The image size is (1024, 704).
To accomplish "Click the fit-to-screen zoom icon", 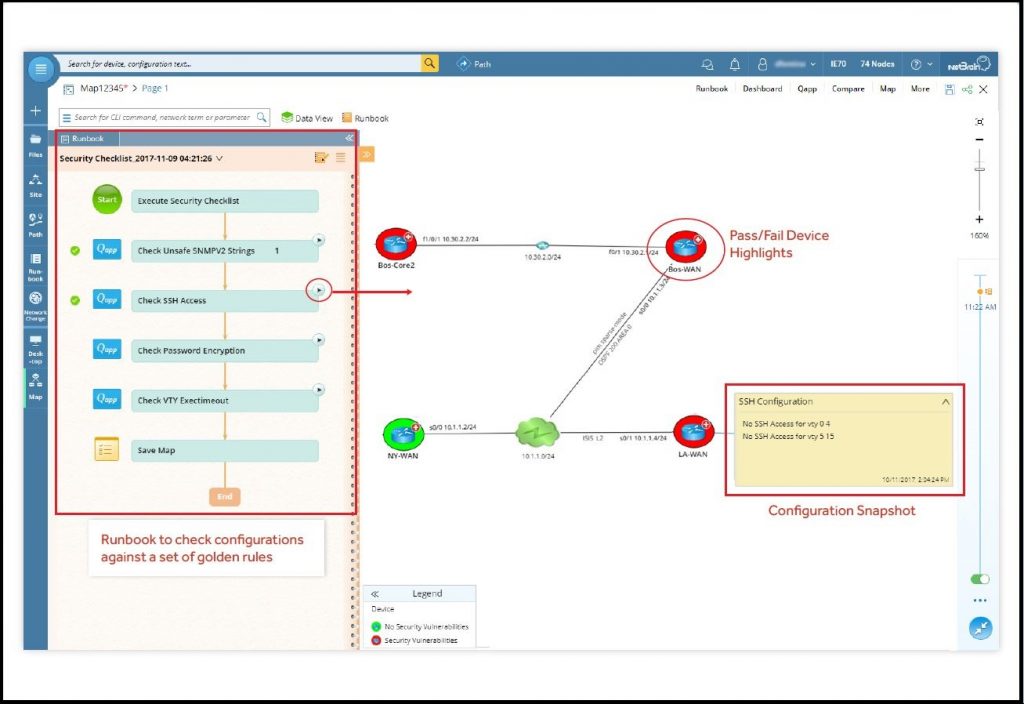I will coord(979,122).
